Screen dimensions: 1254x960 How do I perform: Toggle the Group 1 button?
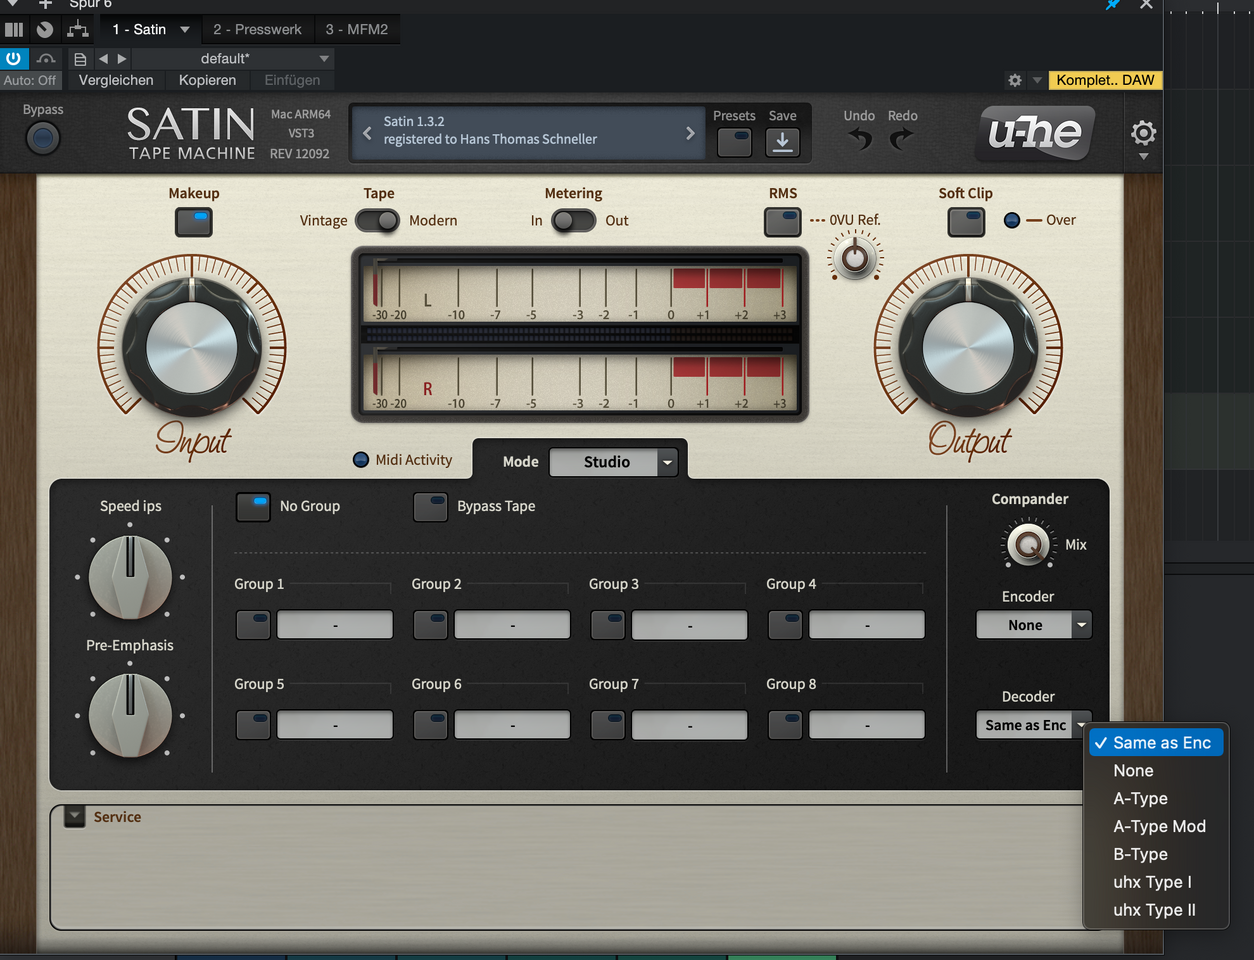pyautogui.click(x=253, y=625)
